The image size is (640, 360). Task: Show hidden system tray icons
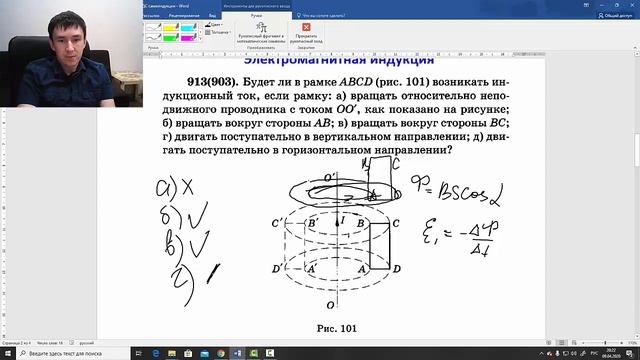[x=541, y=353]
